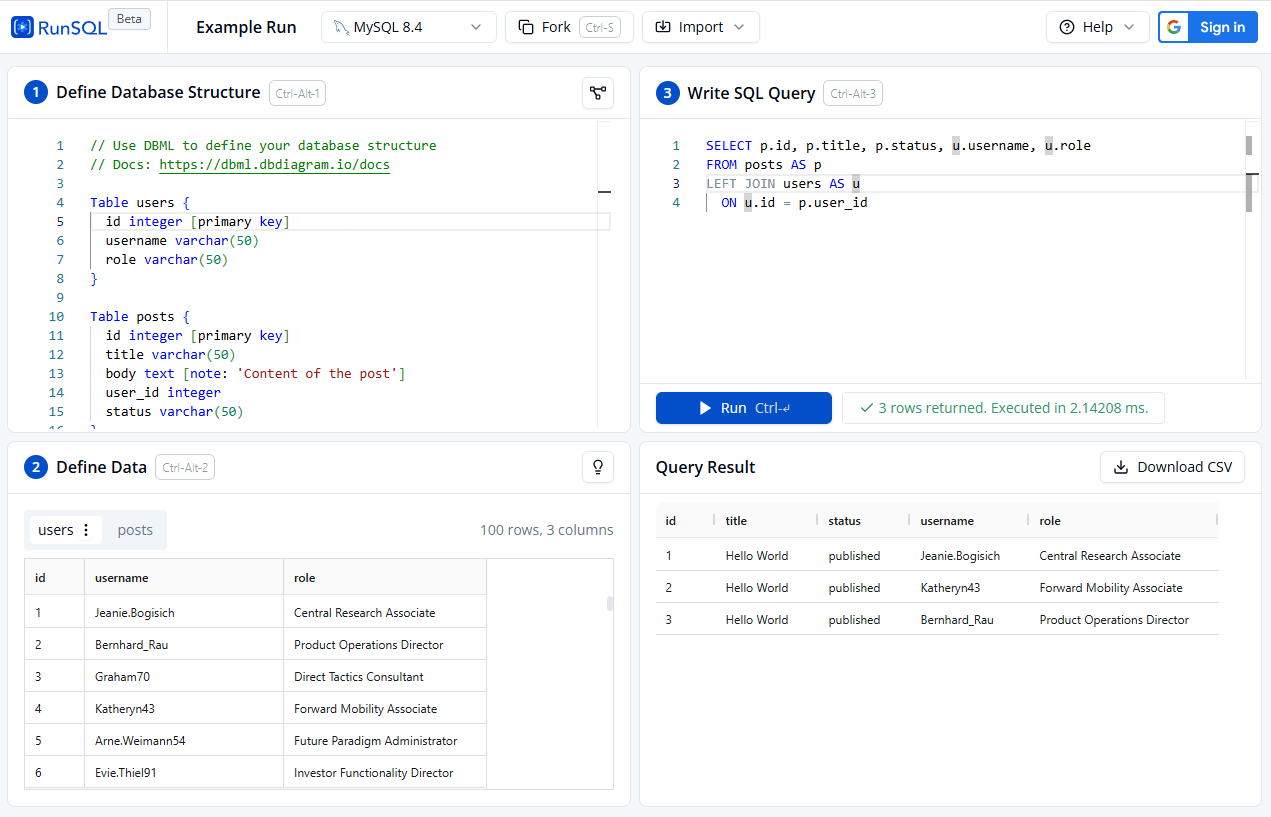Click the users table vertical scrollbar

pyautogui.click(x=610, y=603)
